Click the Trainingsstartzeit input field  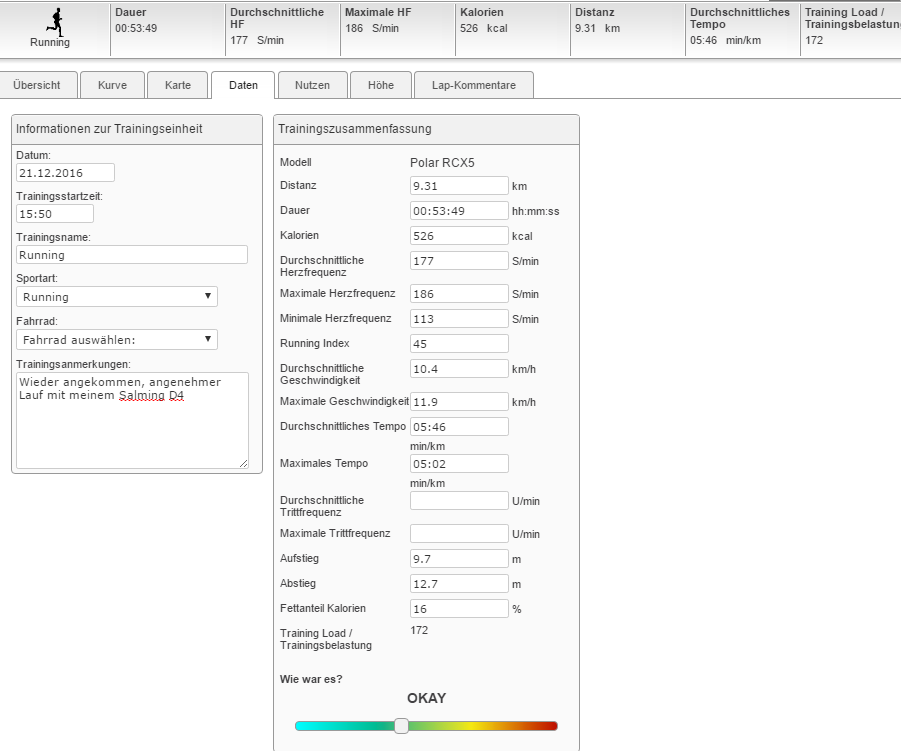pos(55,214)
